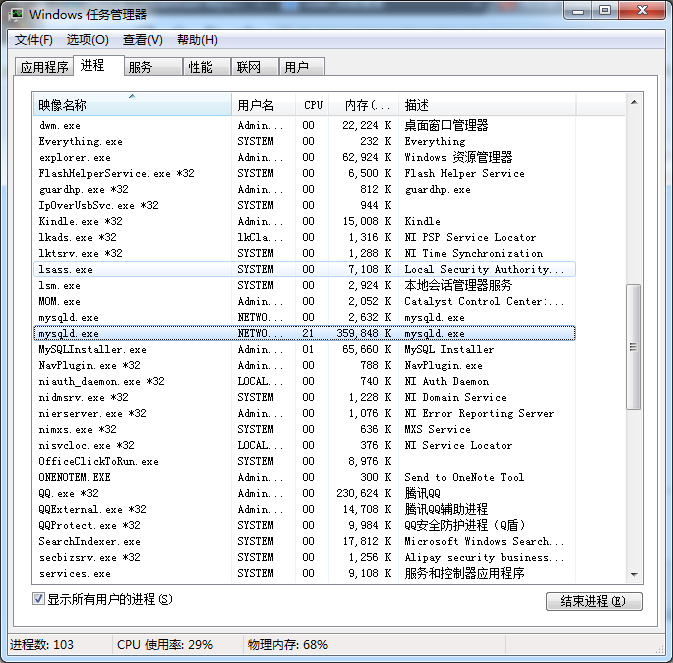This screenshot has height=663, width=673.
Task: Click 230,624 K memory value
Action: tap(364, 493)
